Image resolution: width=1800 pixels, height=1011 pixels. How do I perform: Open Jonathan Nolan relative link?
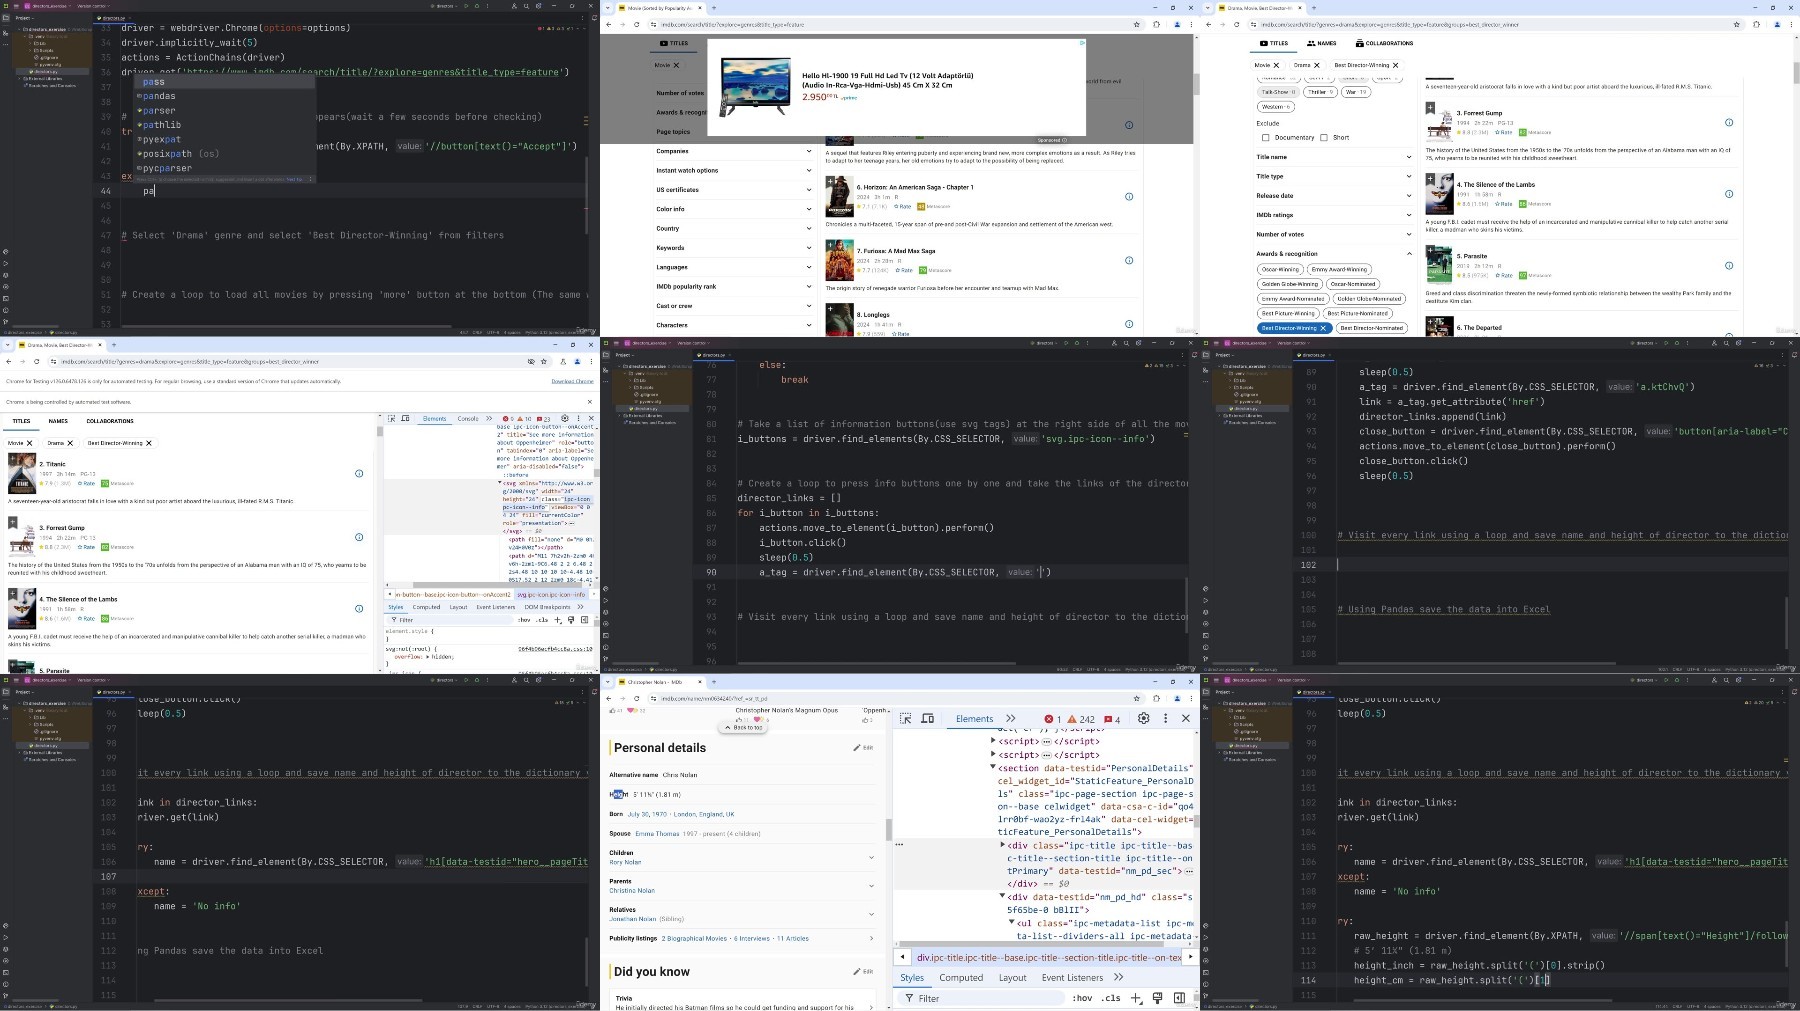tap(632, 918)
